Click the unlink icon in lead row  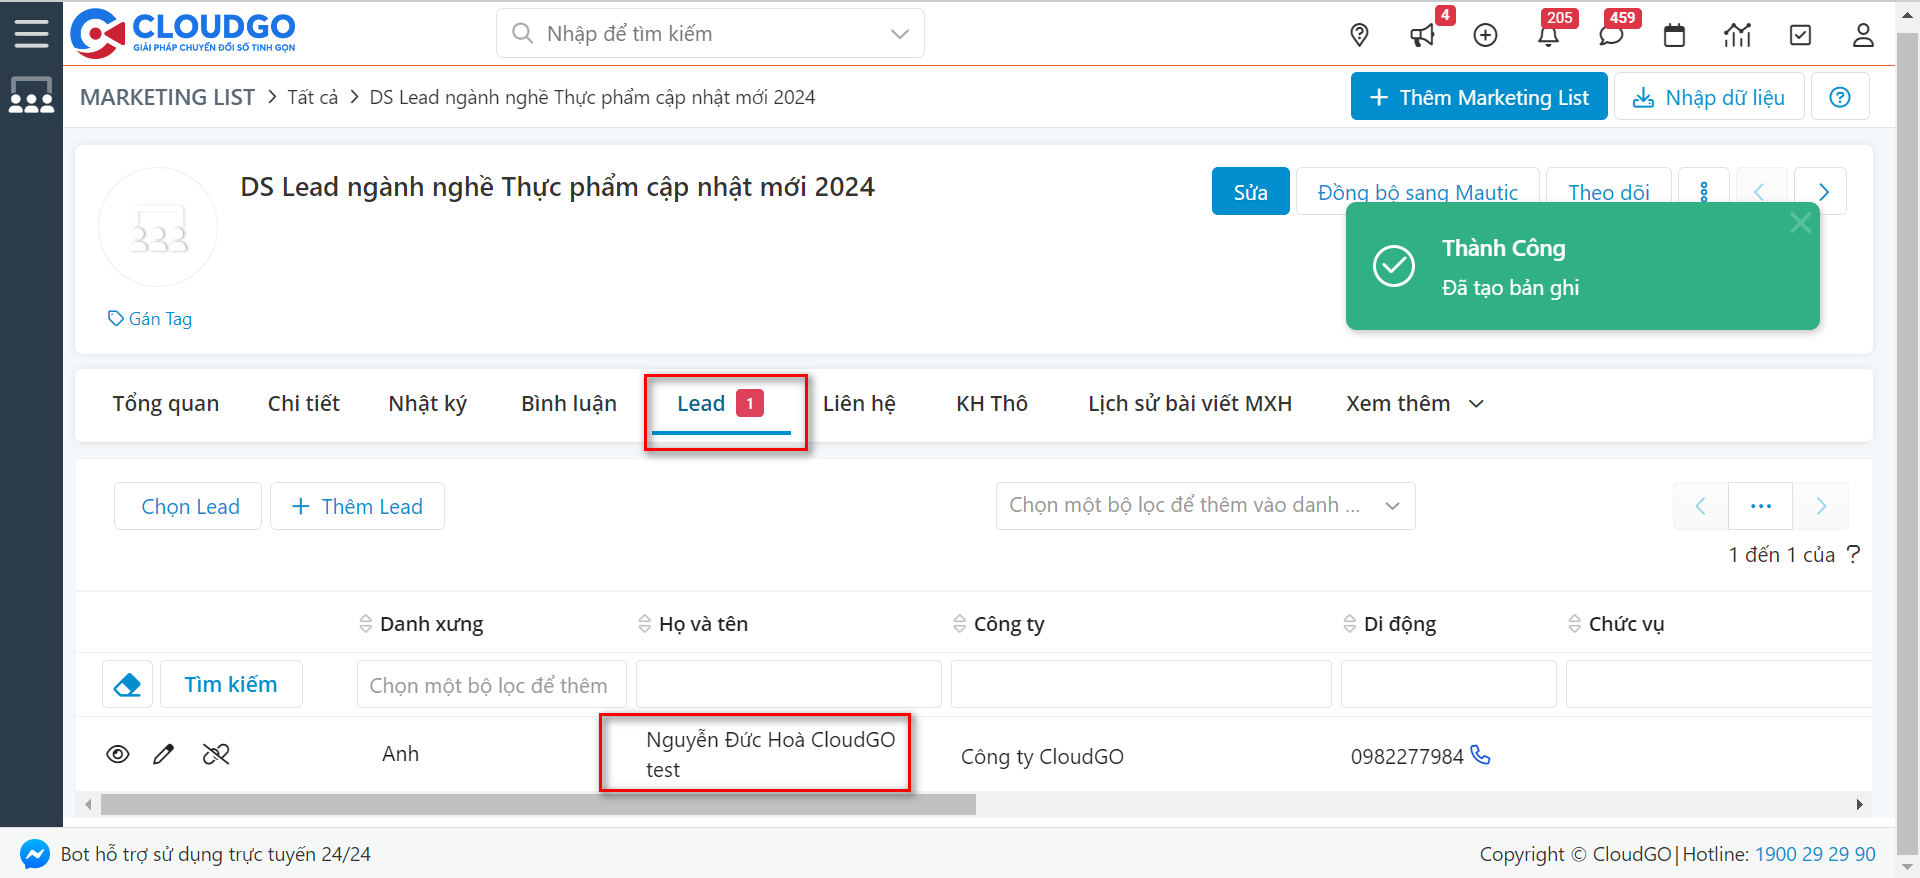pos(216,754)
